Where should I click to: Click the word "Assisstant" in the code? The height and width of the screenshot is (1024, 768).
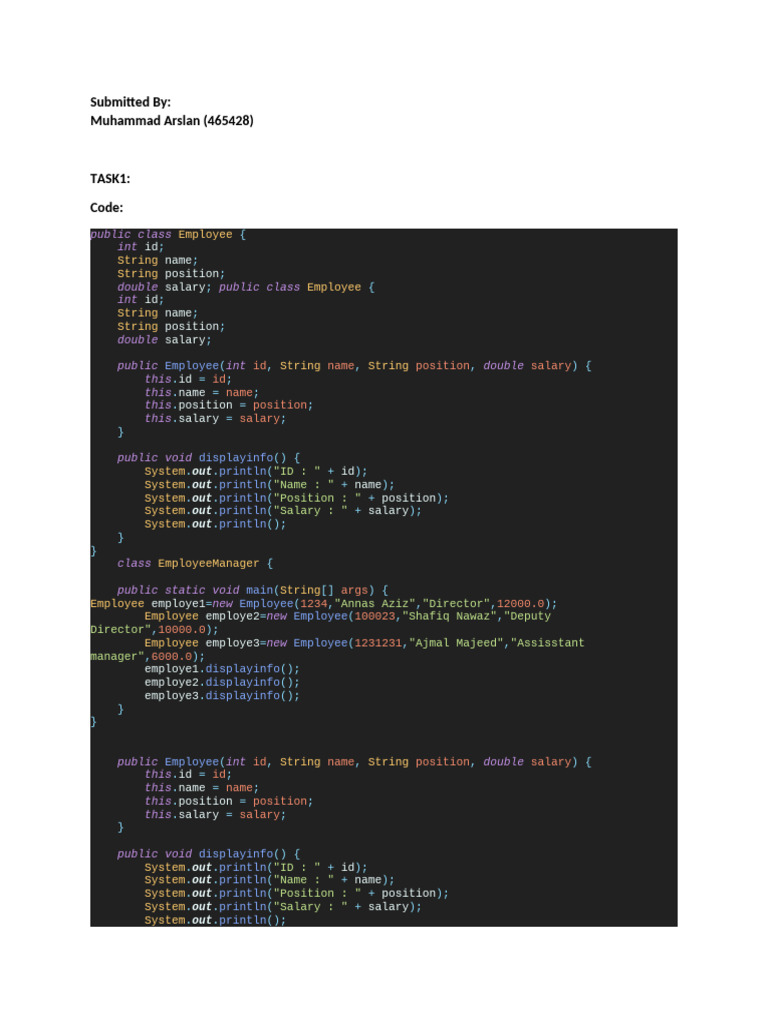pyautogui.click(x=547, y=643)
